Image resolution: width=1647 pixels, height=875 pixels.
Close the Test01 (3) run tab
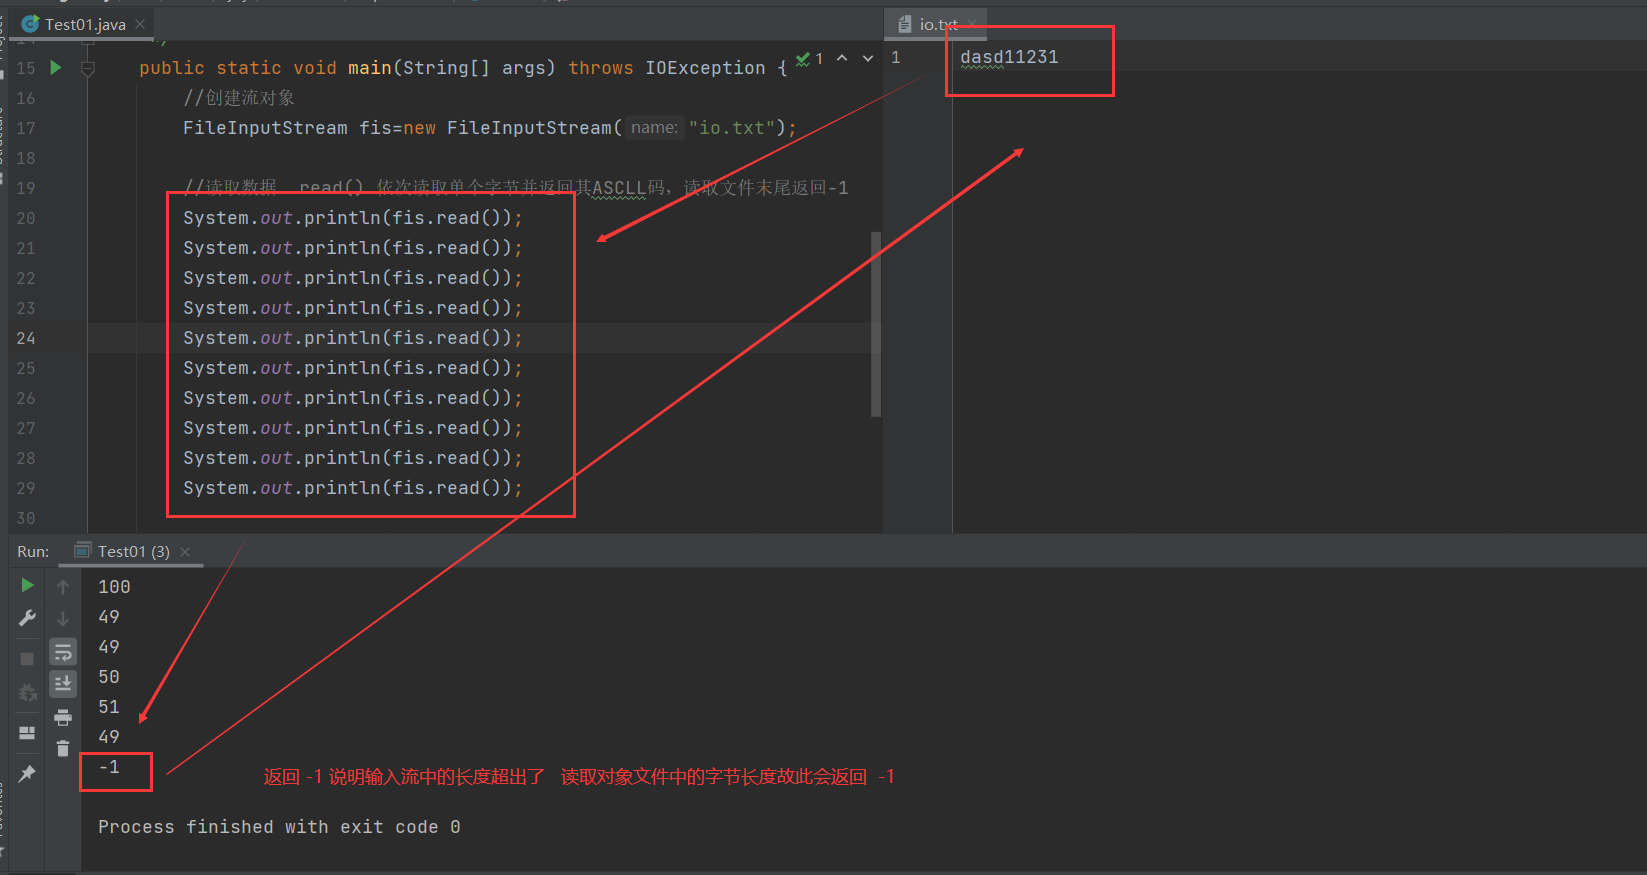click(x=185, y=551)
